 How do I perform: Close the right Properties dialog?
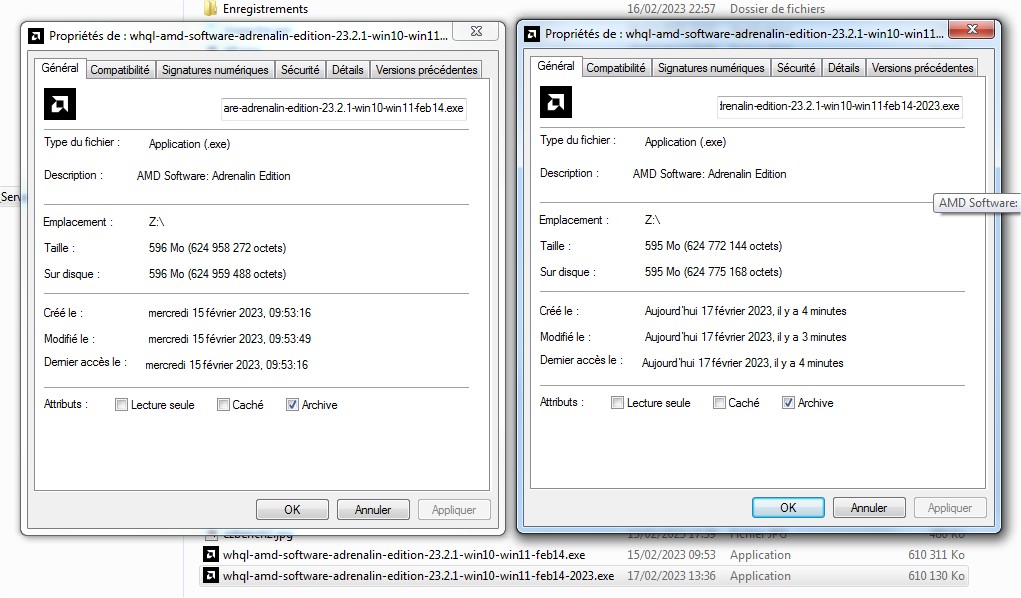pyautogui.click(x=973, y=29)
